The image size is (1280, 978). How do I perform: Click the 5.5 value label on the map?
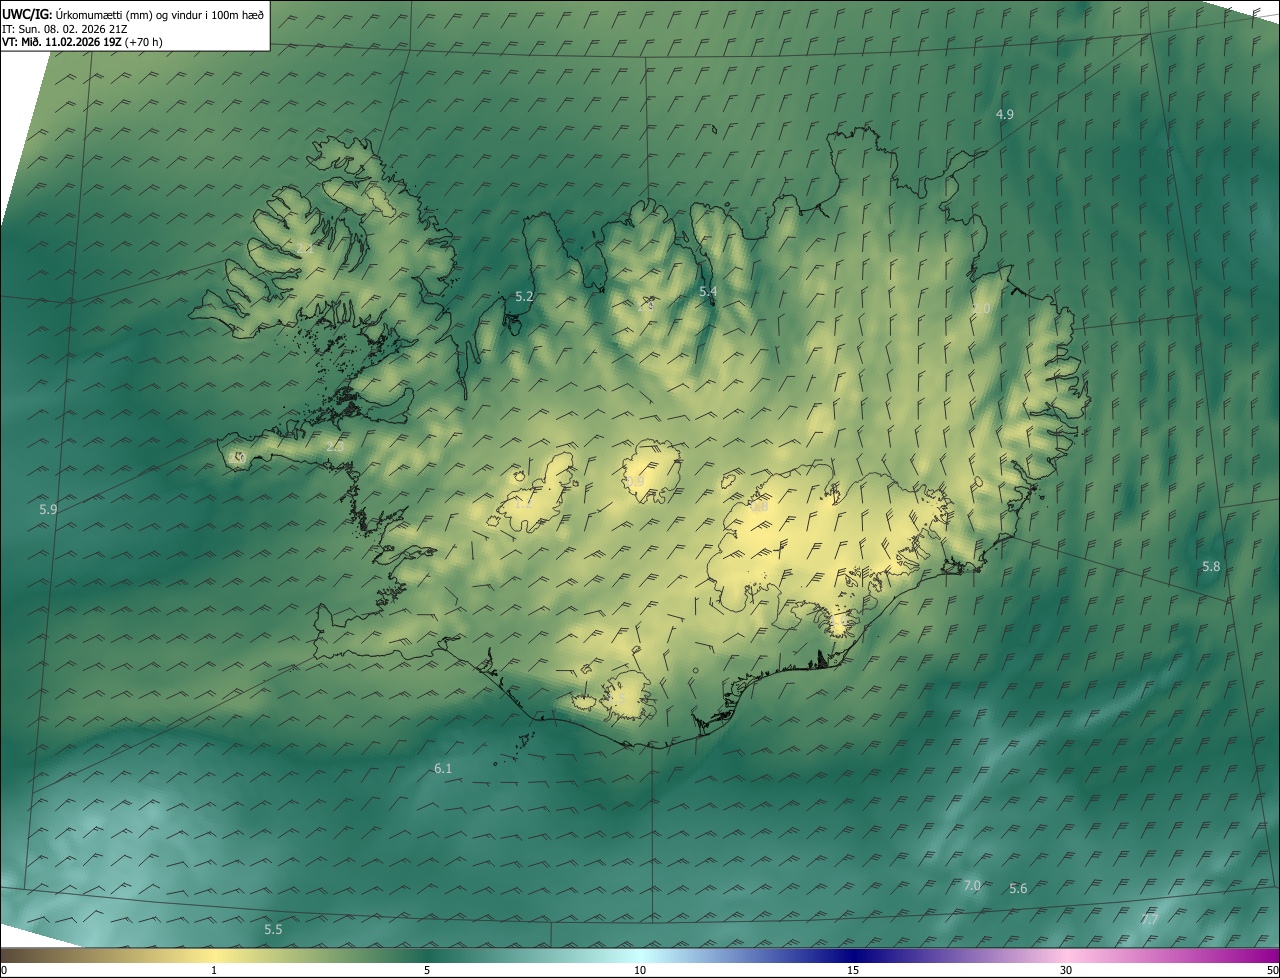pyautogui.click(x=273, y=930)
